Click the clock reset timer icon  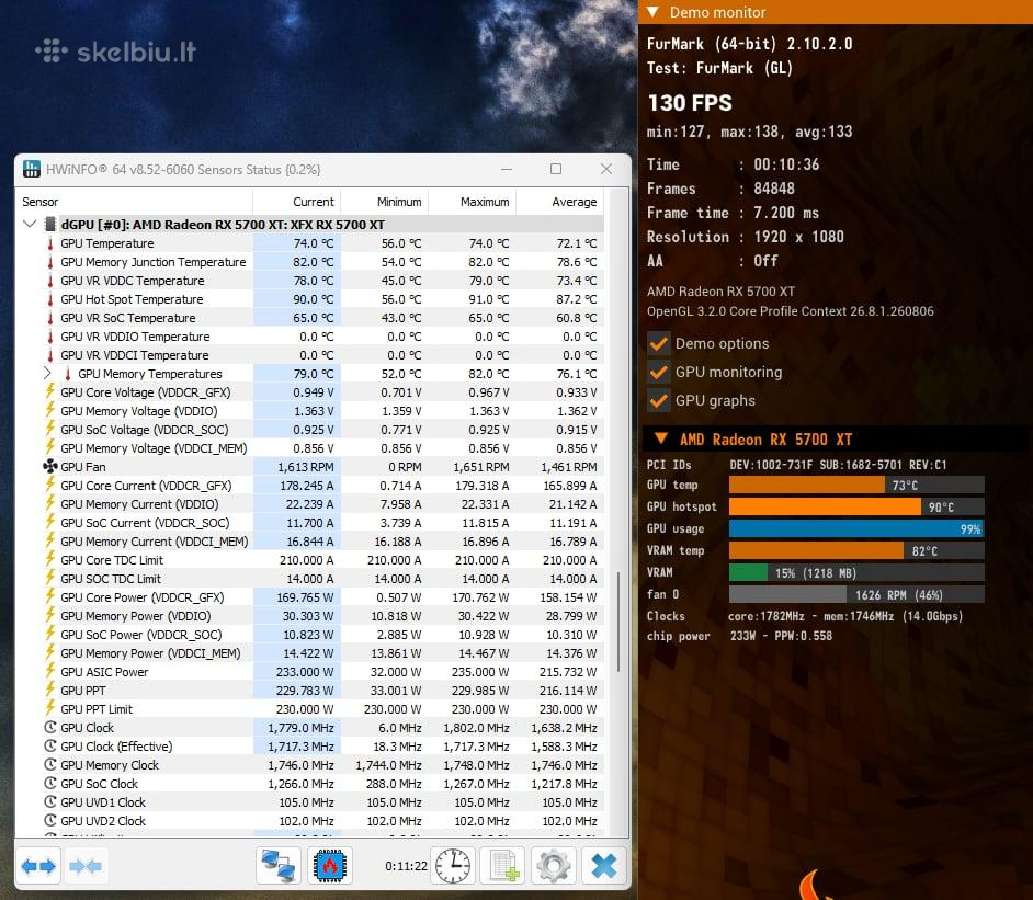click(453, 866)
